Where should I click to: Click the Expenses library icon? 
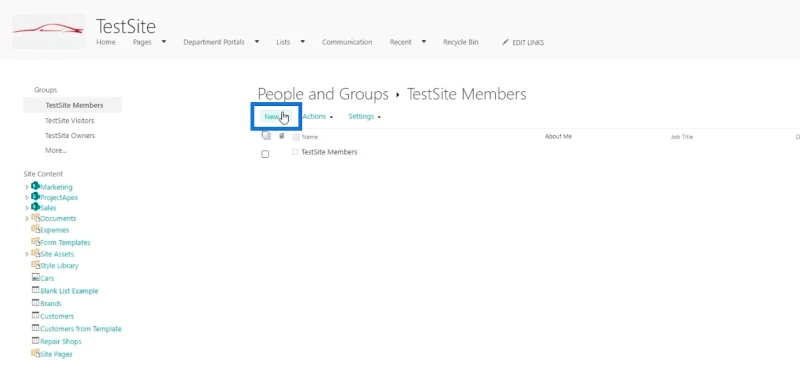(x=36, y=229)
